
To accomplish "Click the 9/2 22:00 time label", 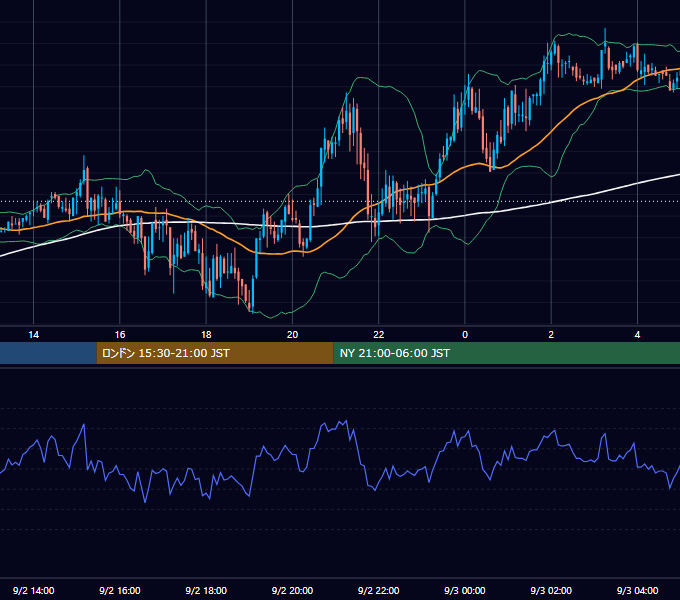I will (x=379, y=590).
